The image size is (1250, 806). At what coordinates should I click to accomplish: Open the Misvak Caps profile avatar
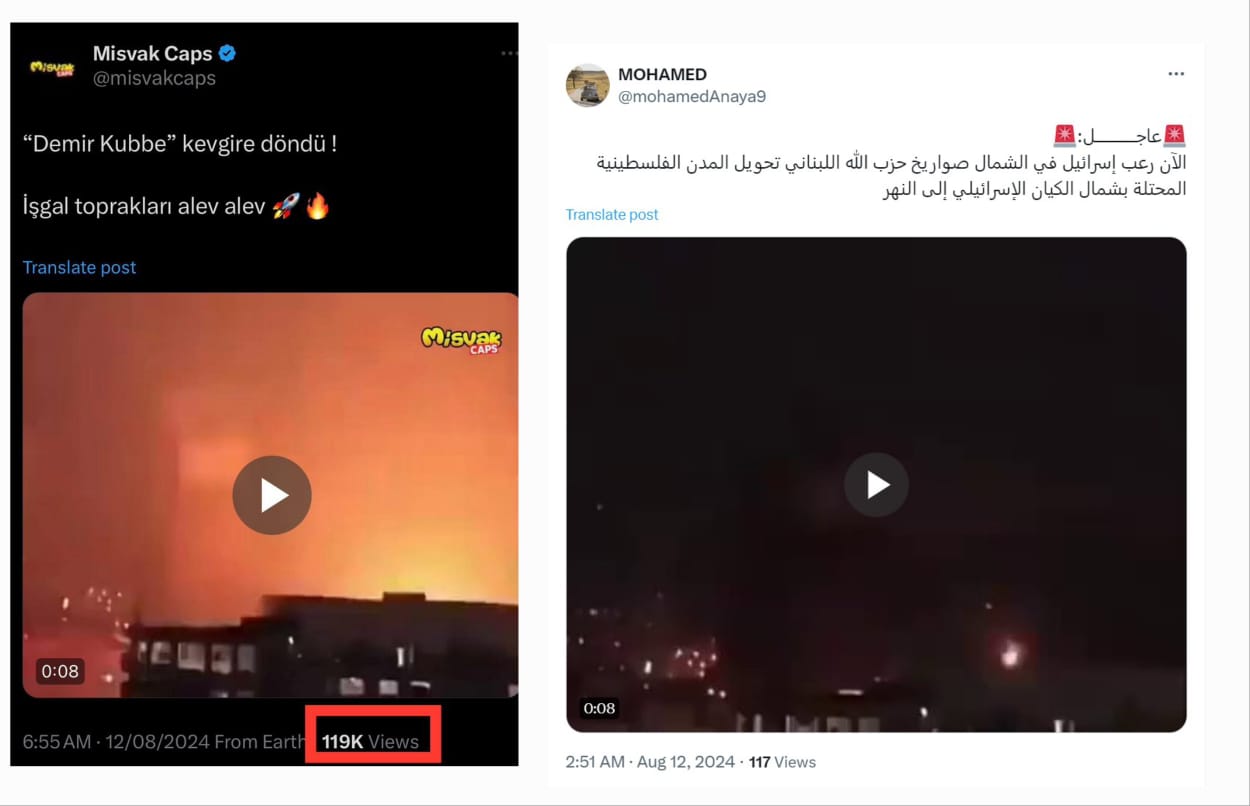(x=52, y=67)
